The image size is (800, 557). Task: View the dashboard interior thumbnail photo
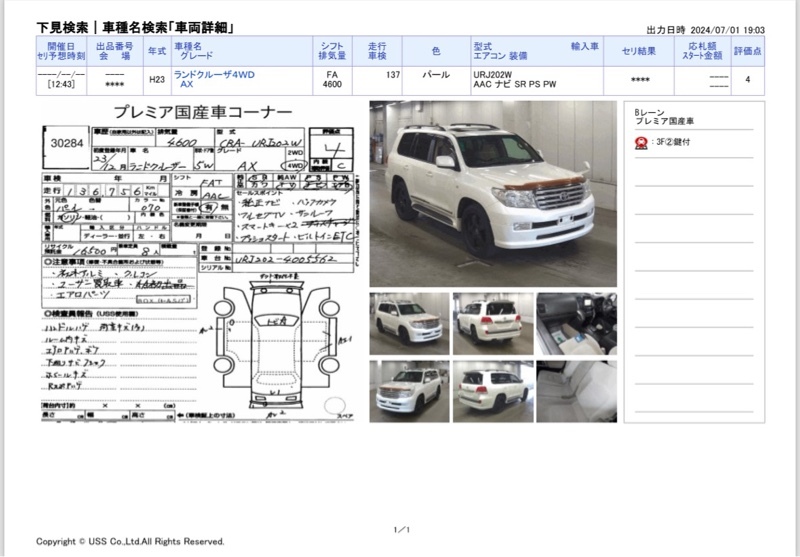(577, 324)
